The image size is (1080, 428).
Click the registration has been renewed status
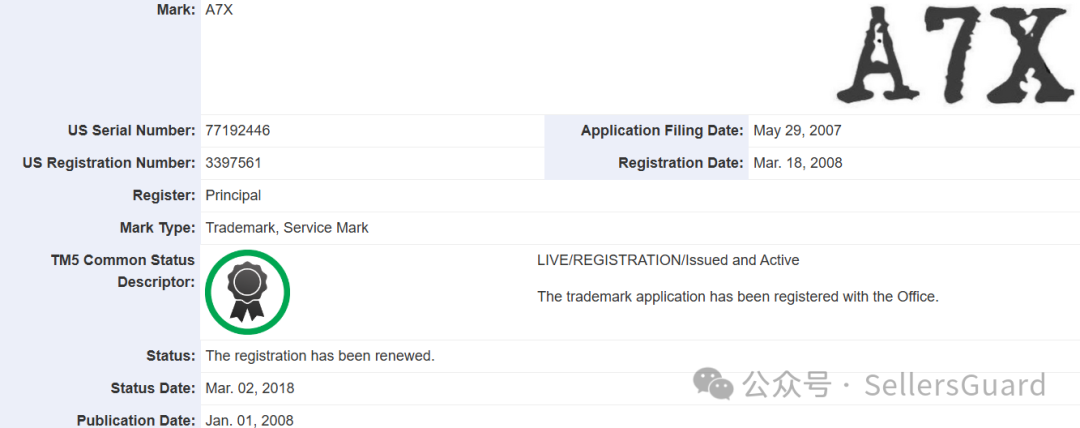[320, 355]
